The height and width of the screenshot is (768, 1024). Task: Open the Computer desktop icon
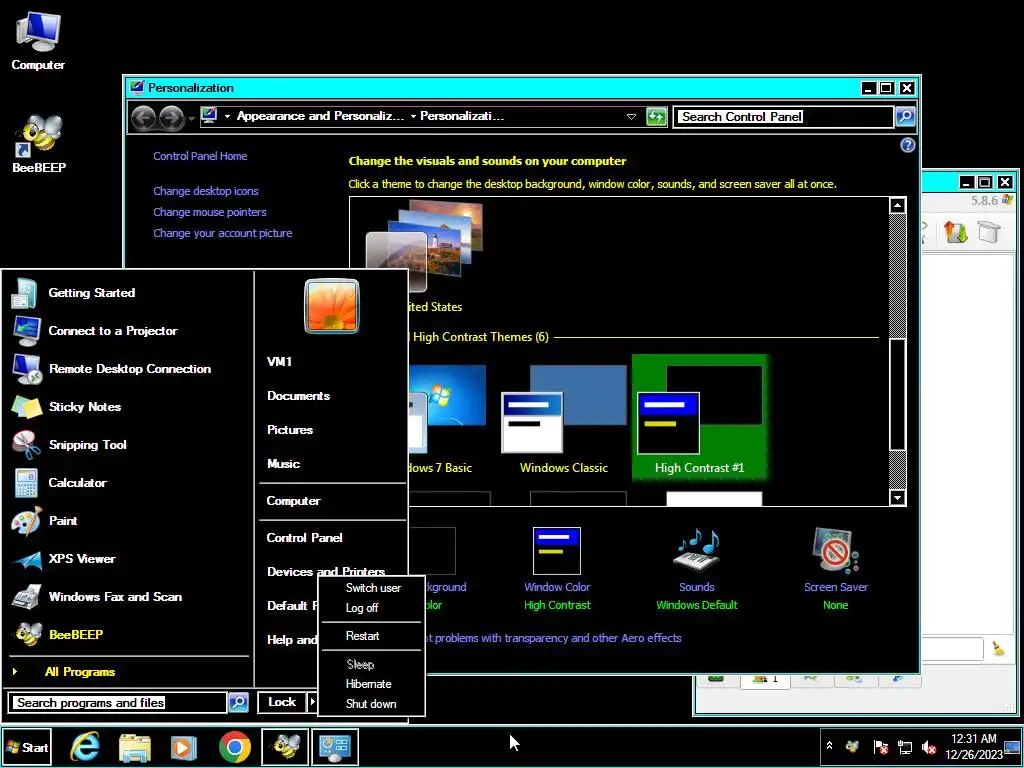pos(38,40)
